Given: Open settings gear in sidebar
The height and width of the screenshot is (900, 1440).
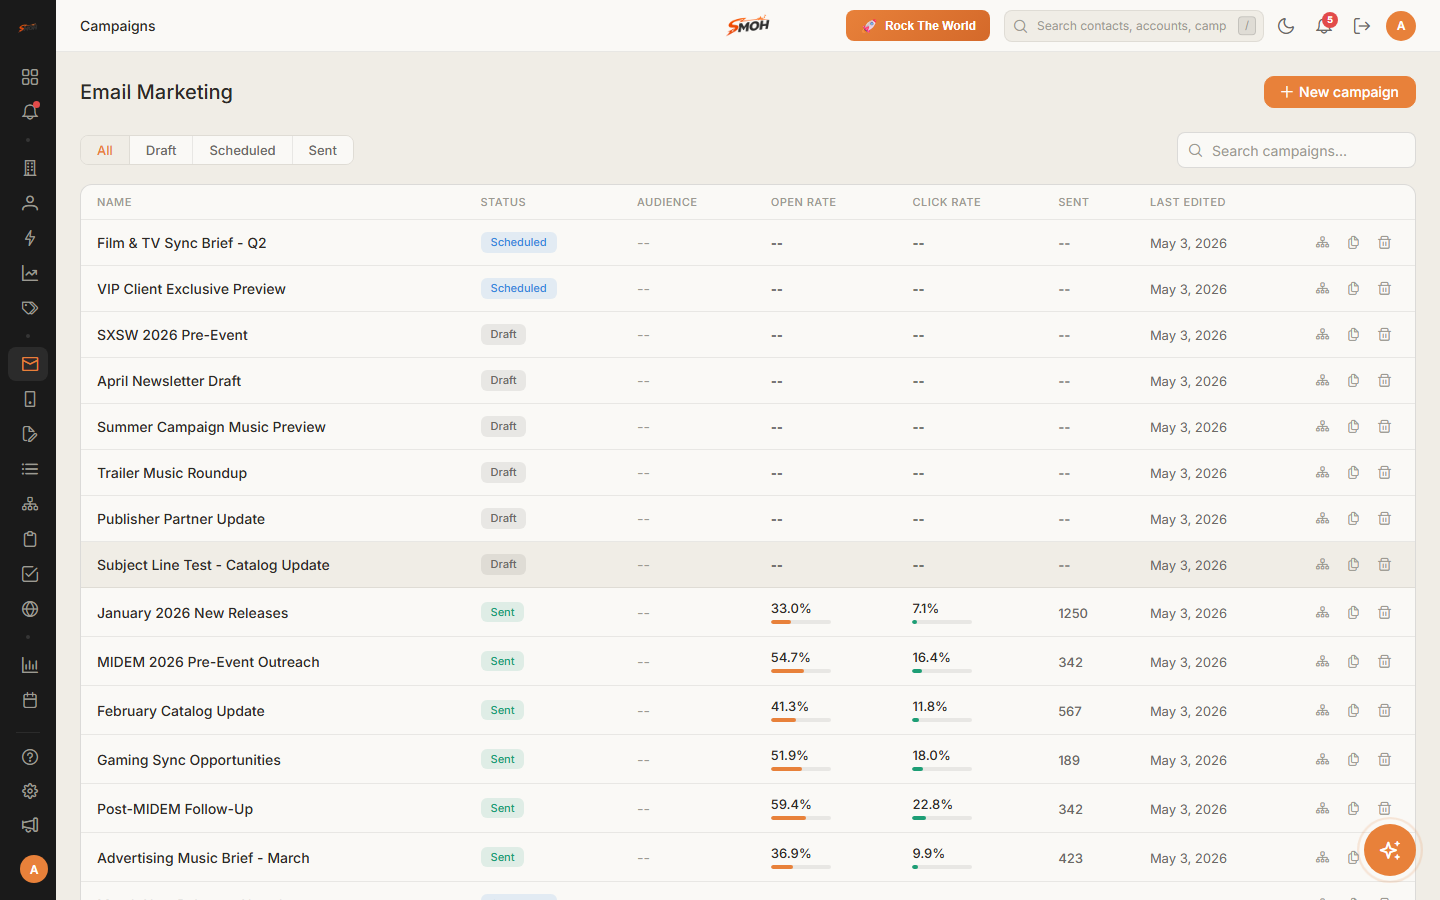Looking at the screenshot, I should coord(30,791).
